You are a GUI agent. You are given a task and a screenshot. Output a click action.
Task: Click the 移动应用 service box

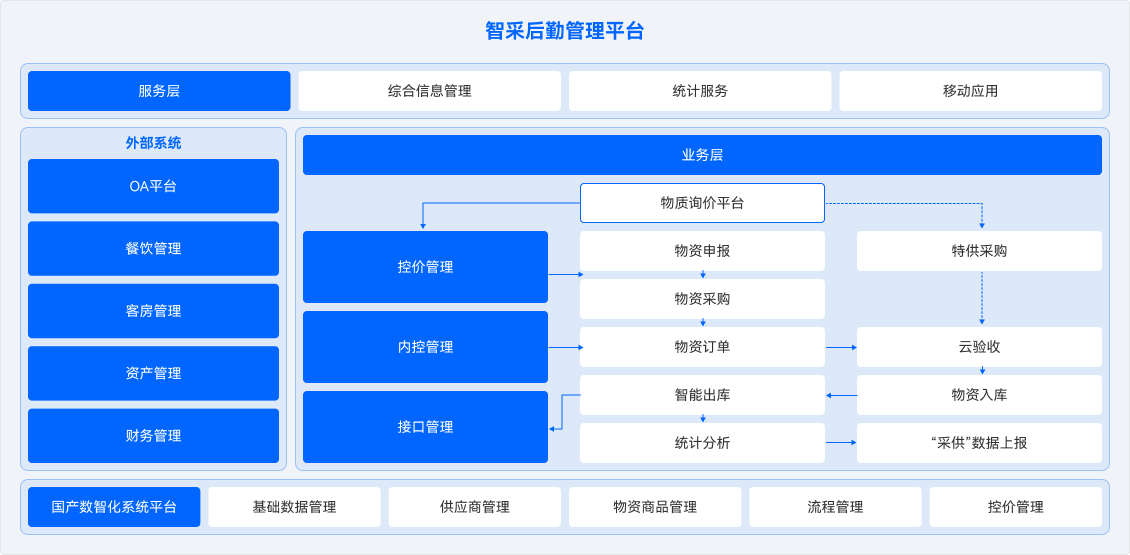(x=970, y=91)
